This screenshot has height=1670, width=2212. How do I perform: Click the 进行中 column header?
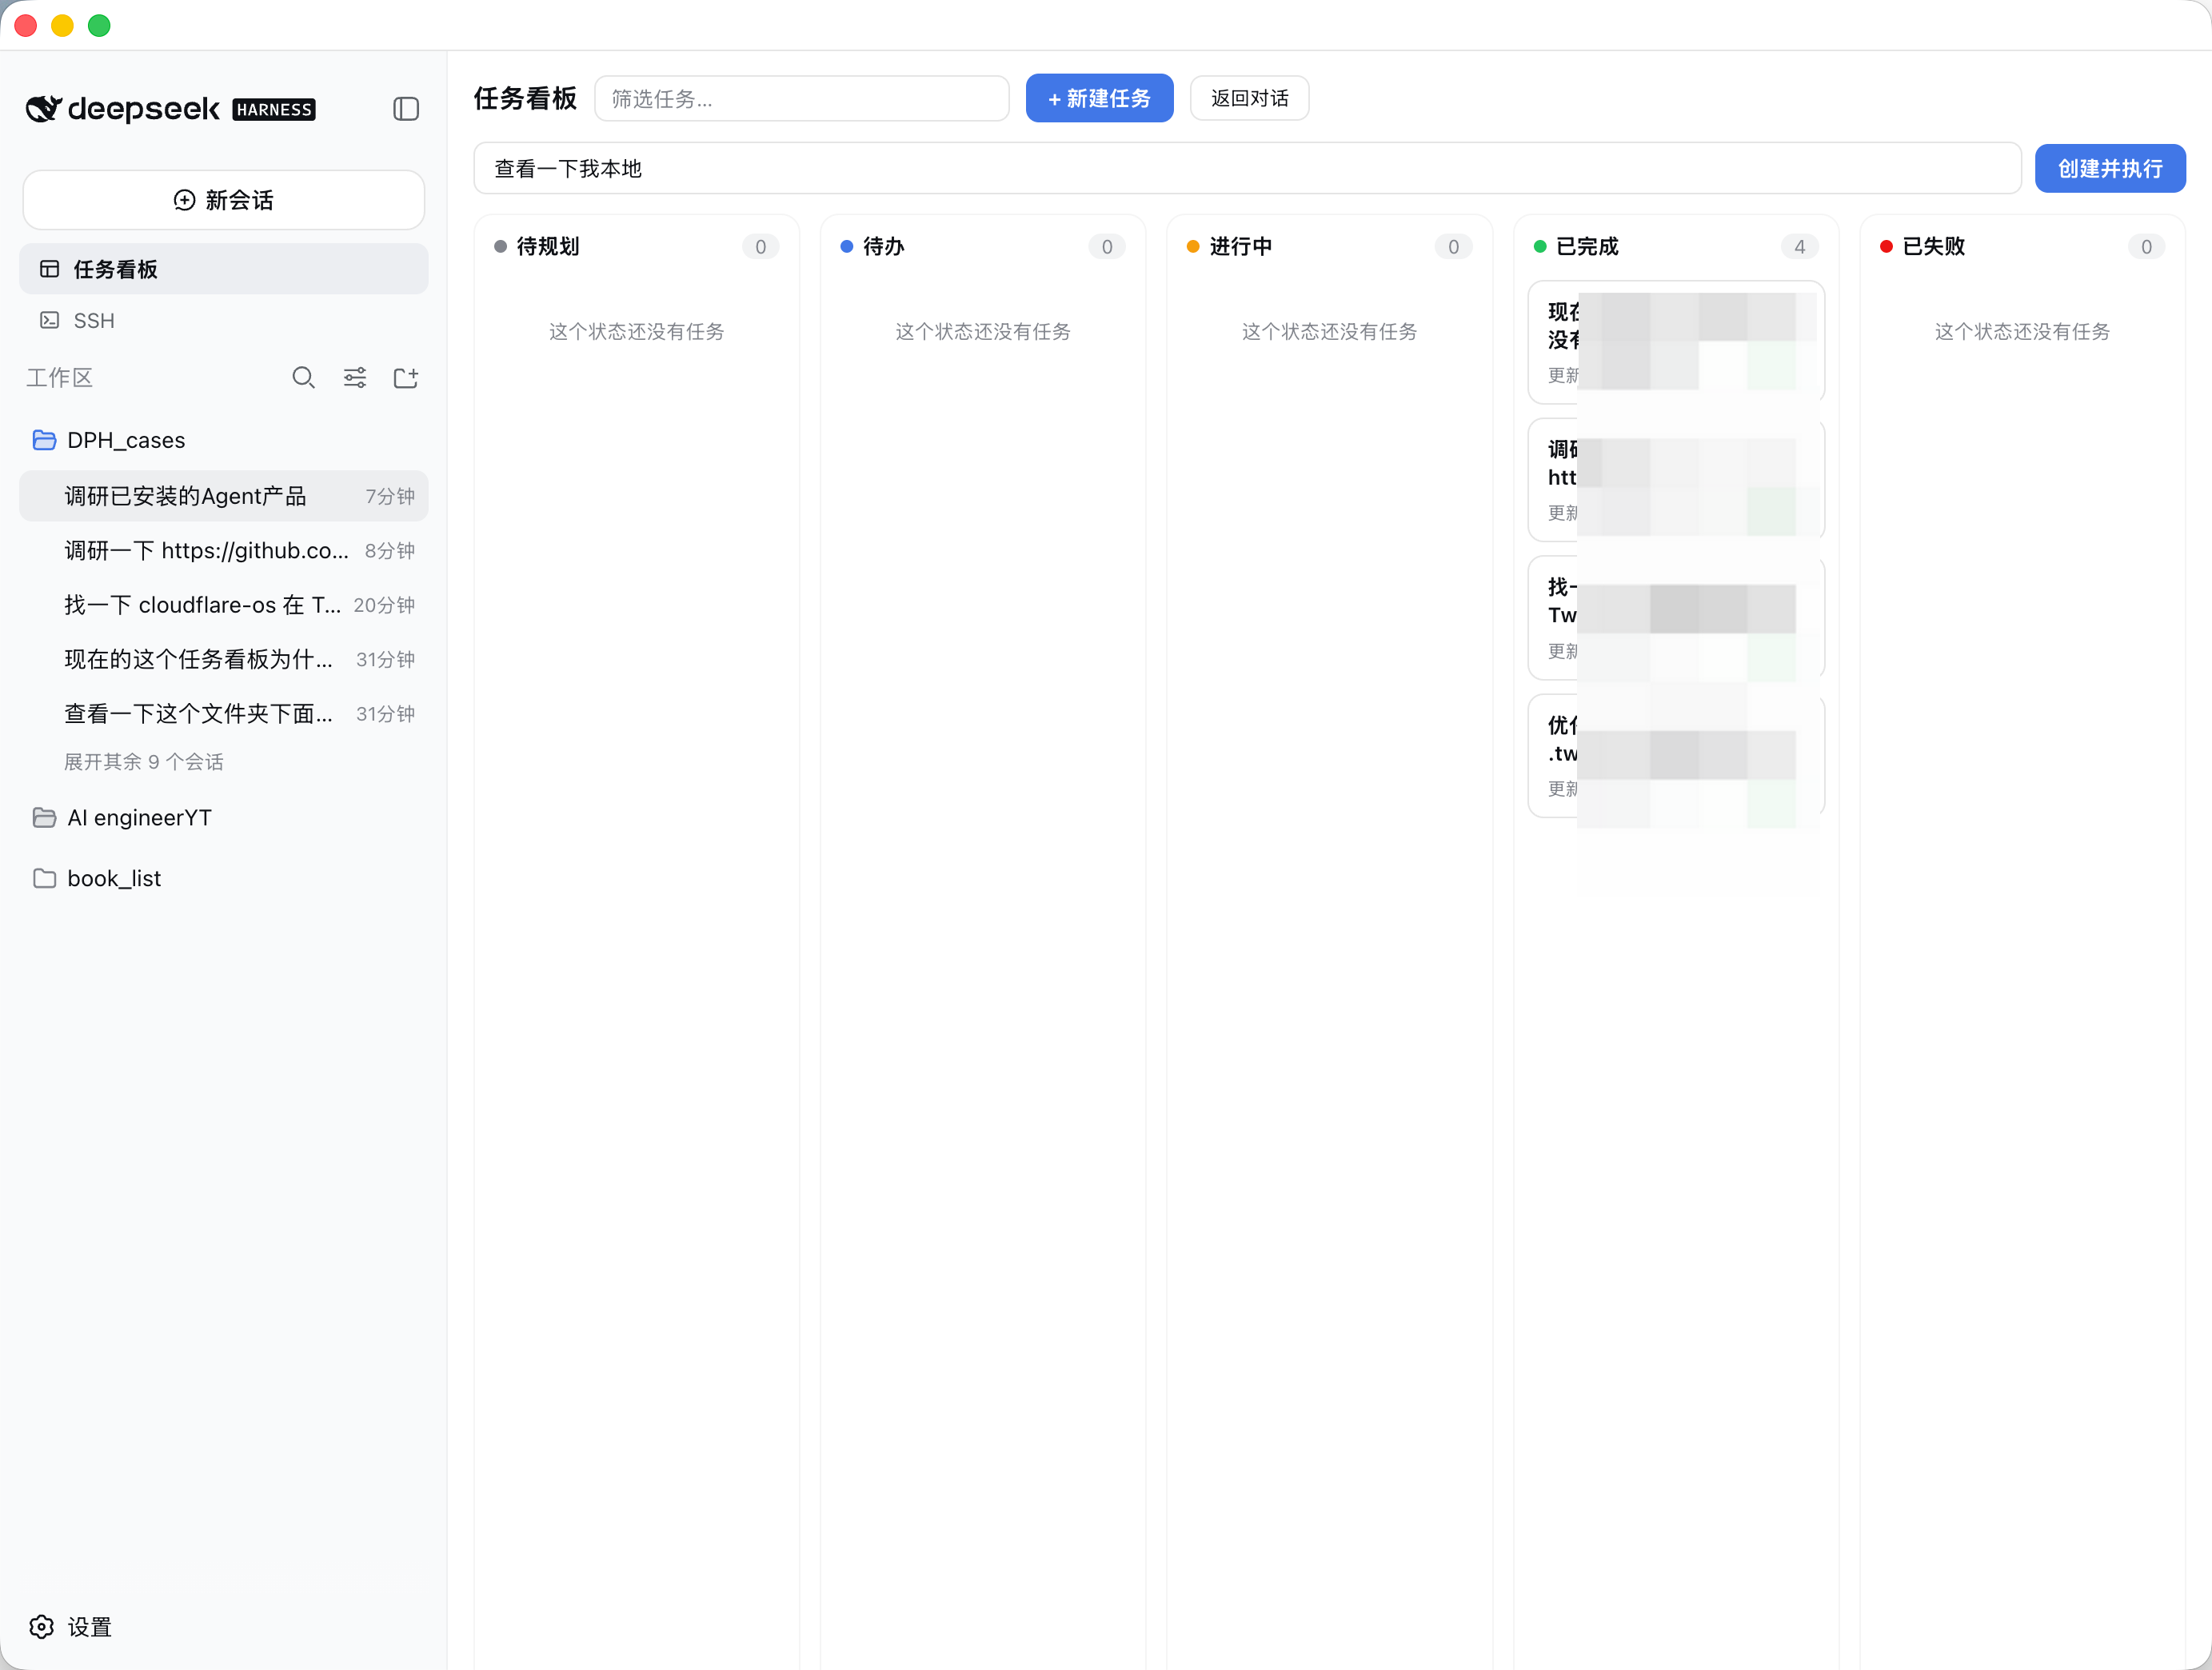1329,247
